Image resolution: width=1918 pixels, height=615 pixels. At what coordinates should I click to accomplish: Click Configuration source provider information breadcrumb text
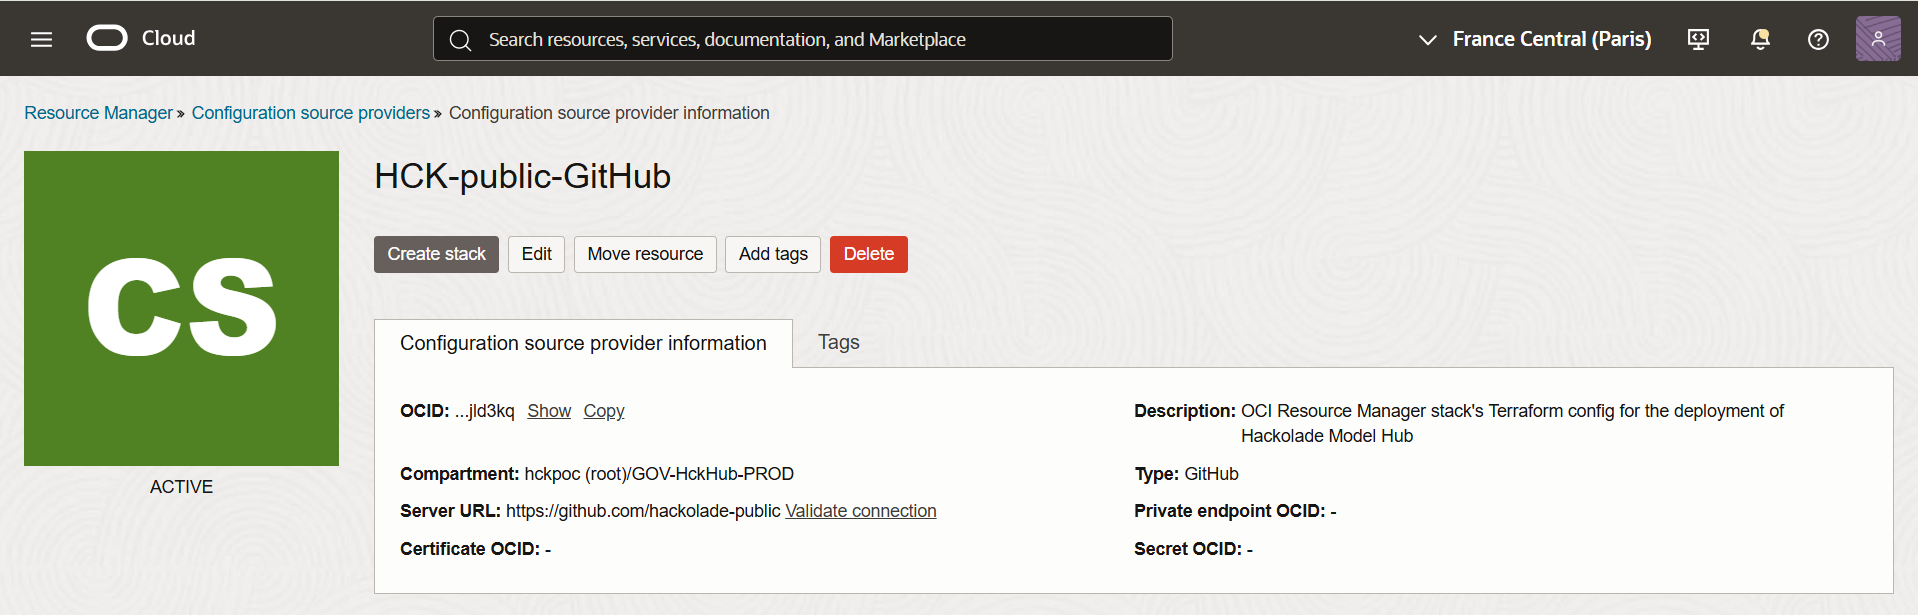tap(609, 113)
